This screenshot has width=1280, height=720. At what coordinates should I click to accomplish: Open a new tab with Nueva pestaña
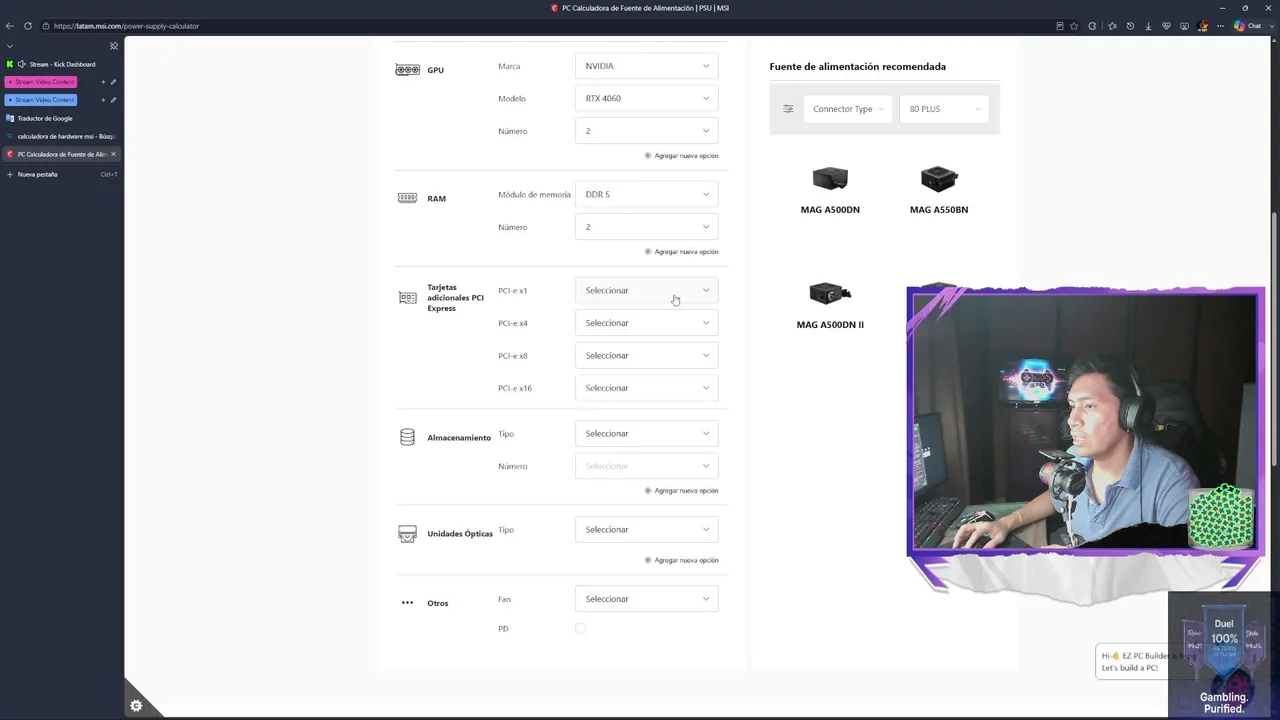[x=62, y=174]
